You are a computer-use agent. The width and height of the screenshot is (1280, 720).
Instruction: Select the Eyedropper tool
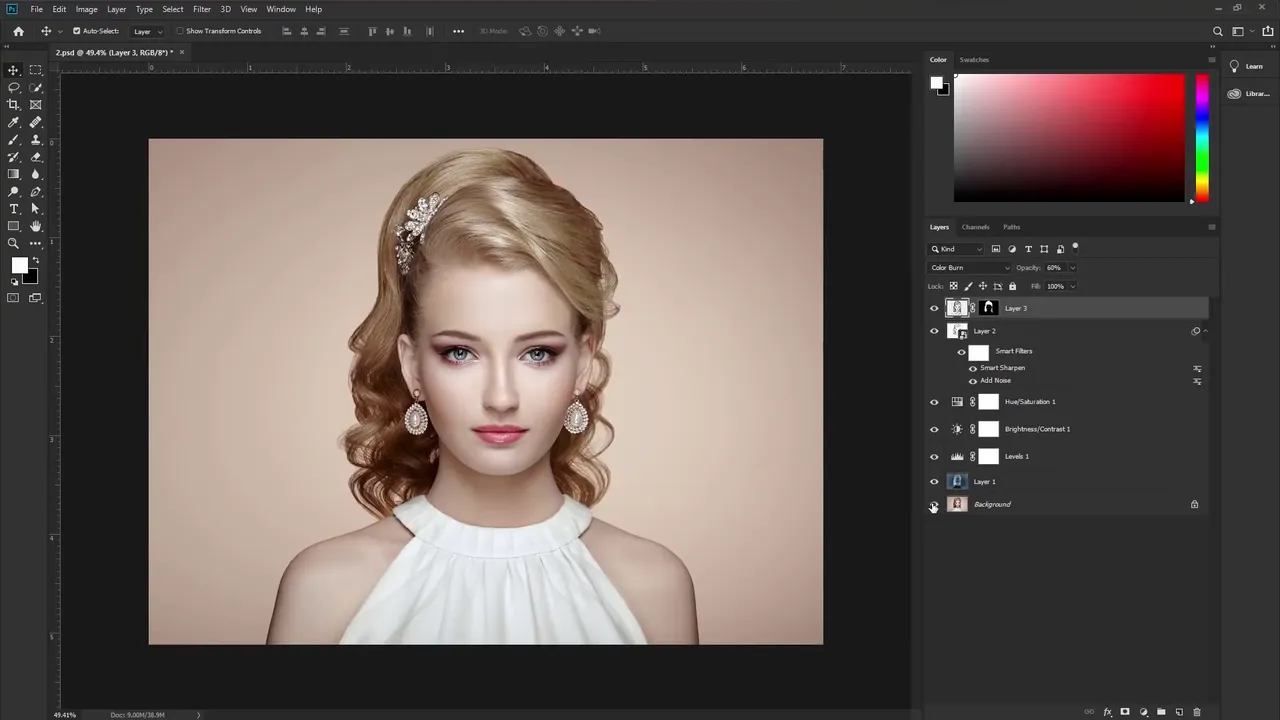click(14, 122)
